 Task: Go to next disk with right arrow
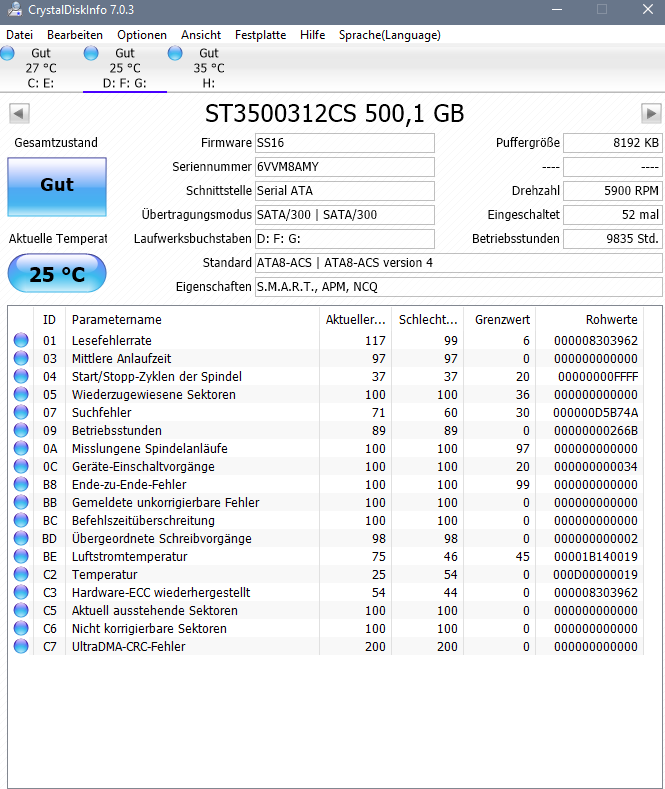pos(651,113)
